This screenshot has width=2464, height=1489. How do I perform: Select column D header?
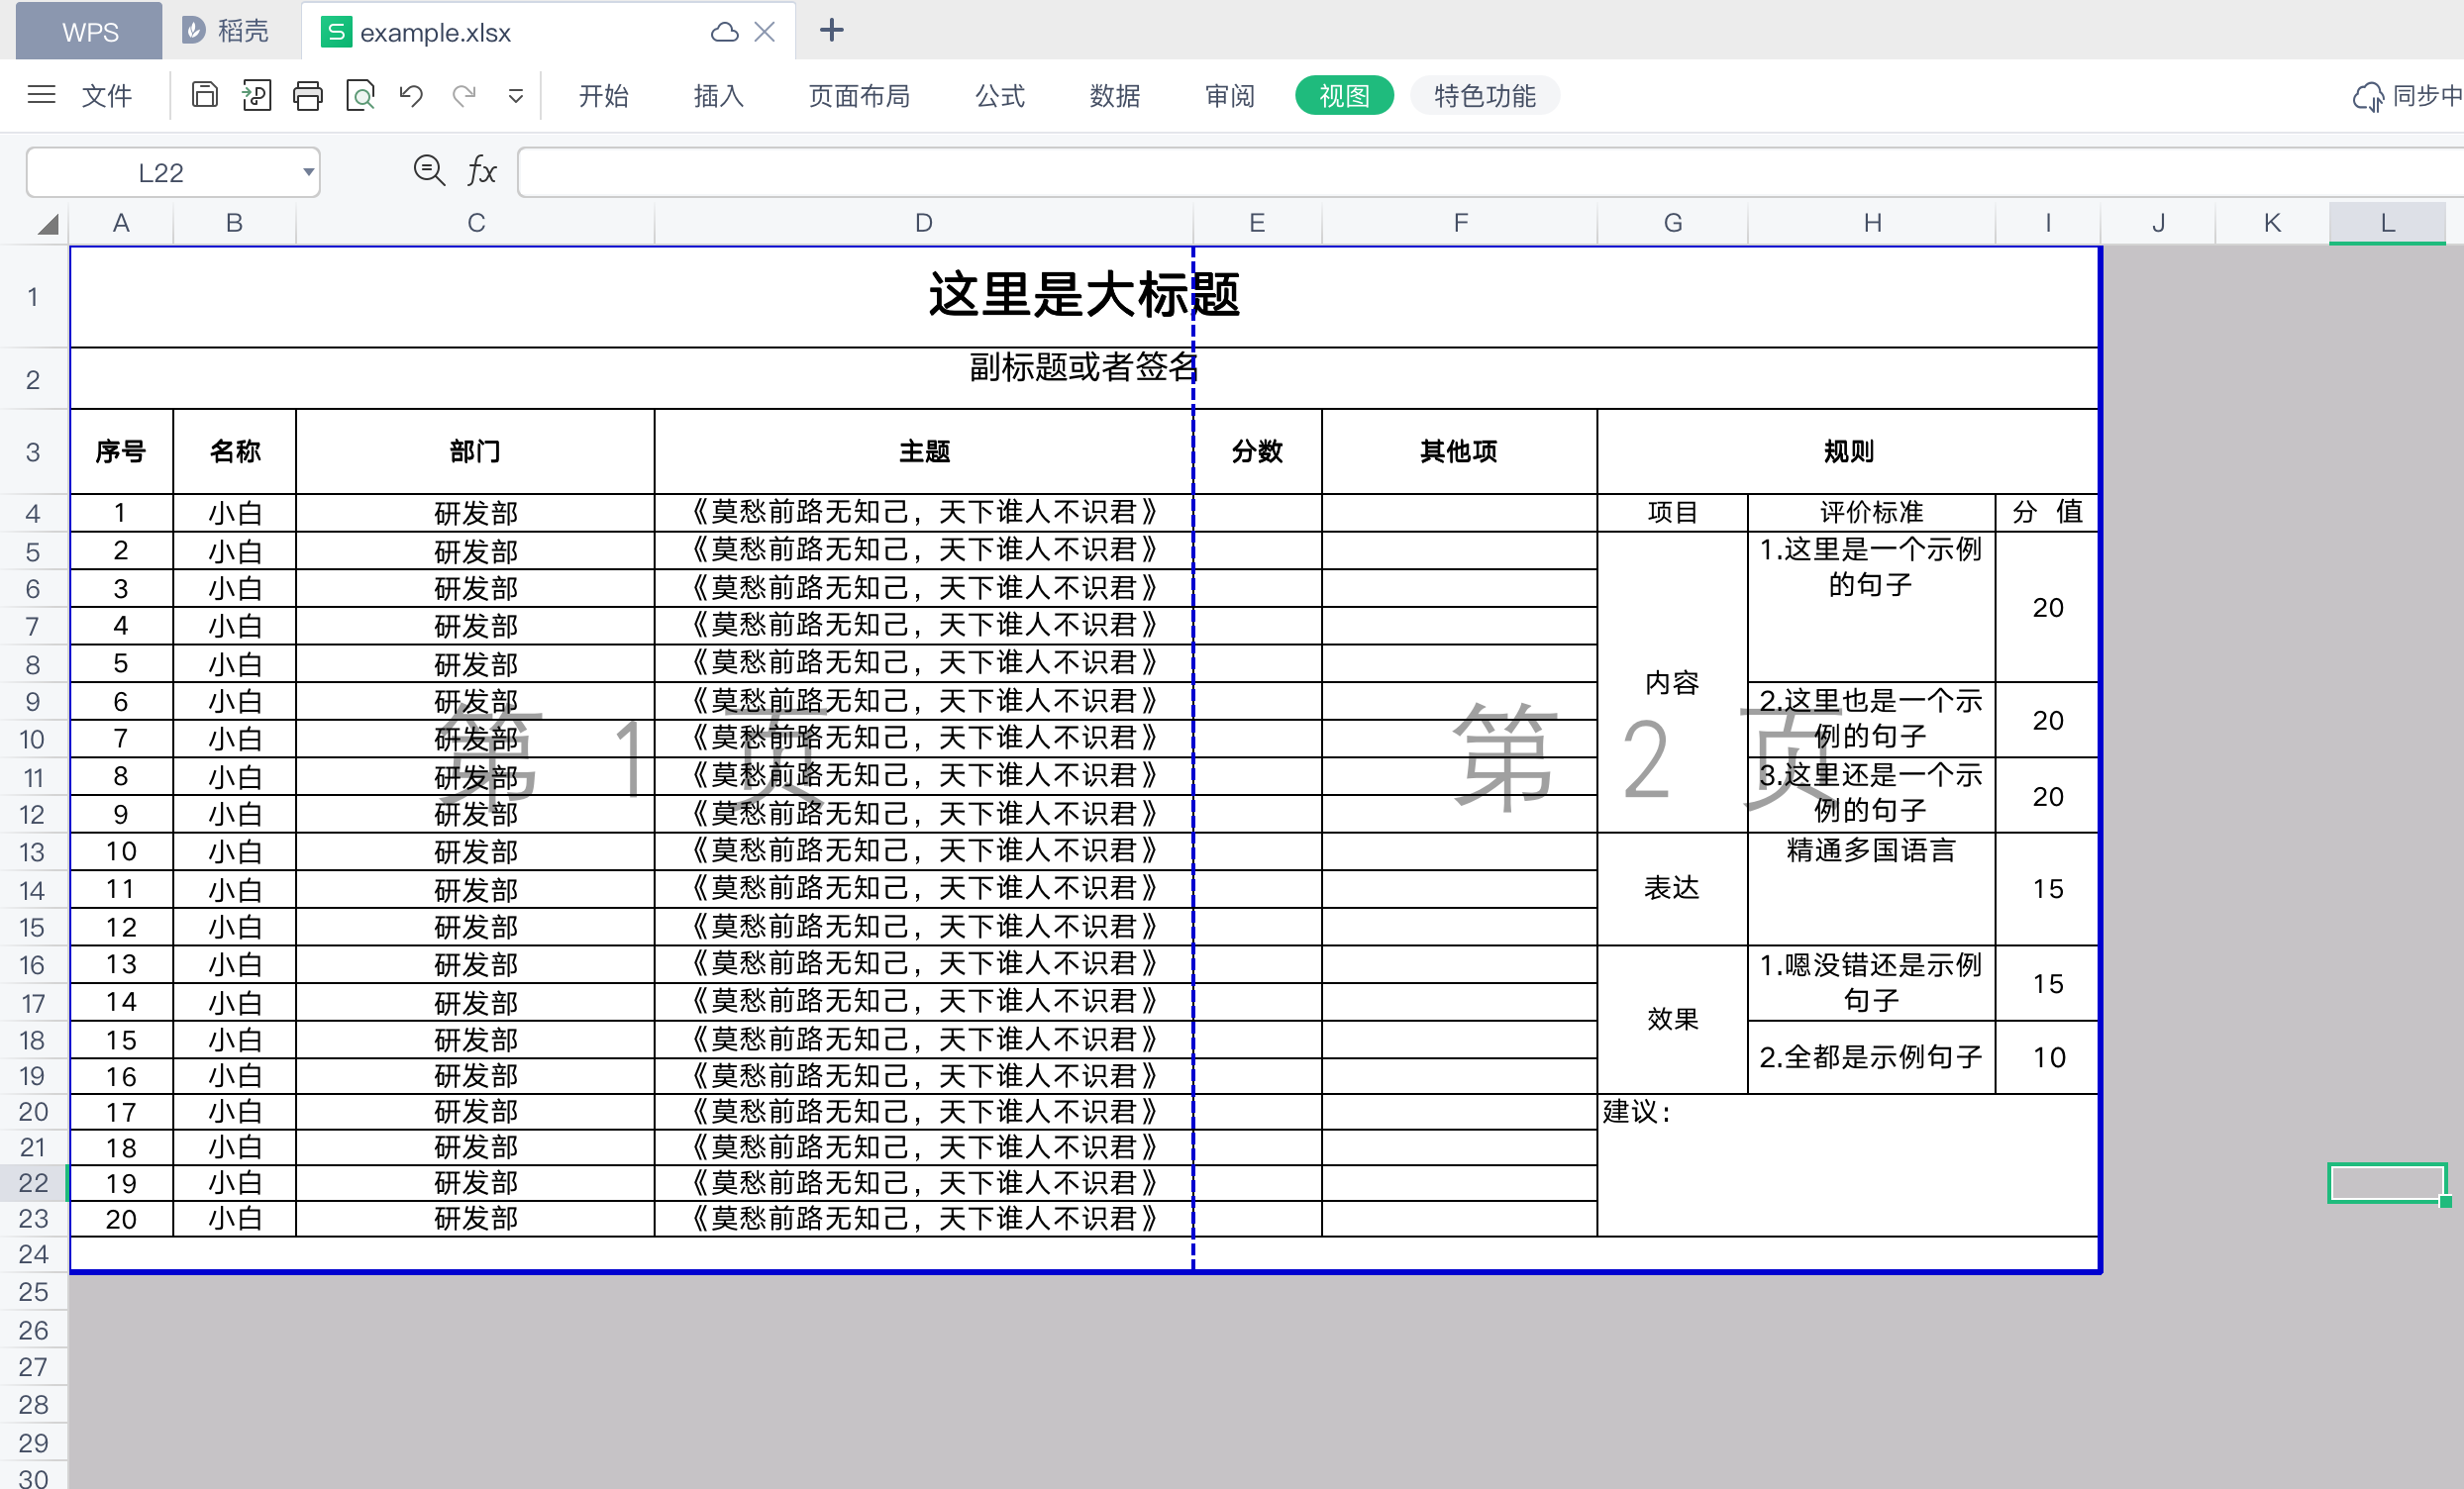pyautogui.click(x=923, y=223)
